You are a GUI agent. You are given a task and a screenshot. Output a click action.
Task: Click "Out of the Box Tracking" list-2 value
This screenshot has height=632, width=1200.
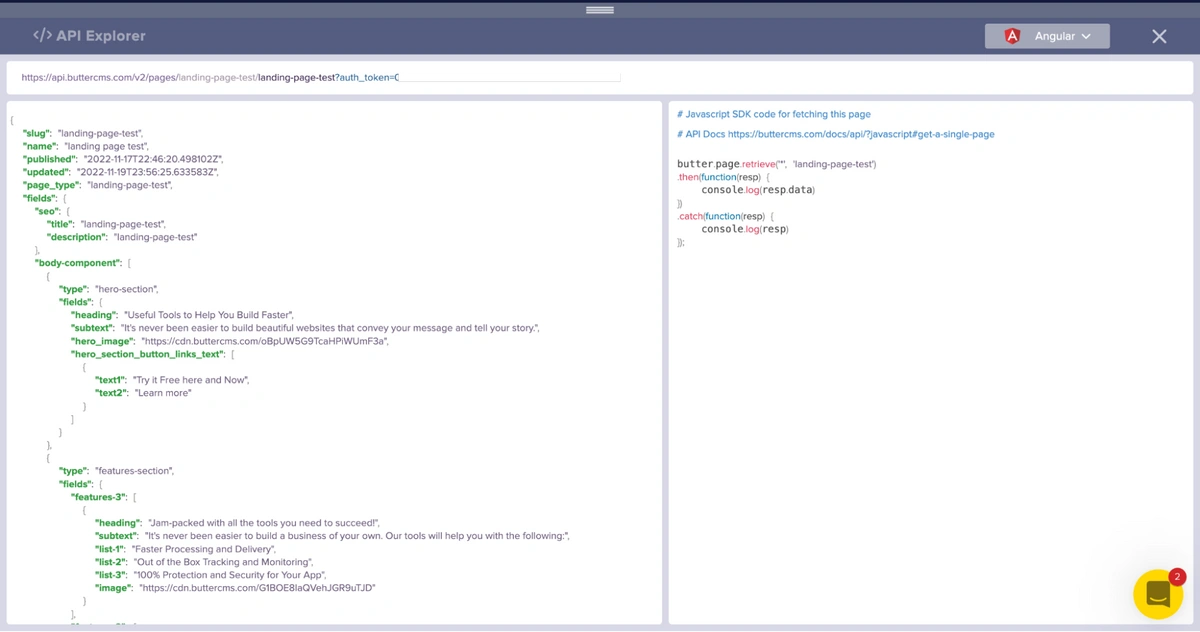(224, 562)
